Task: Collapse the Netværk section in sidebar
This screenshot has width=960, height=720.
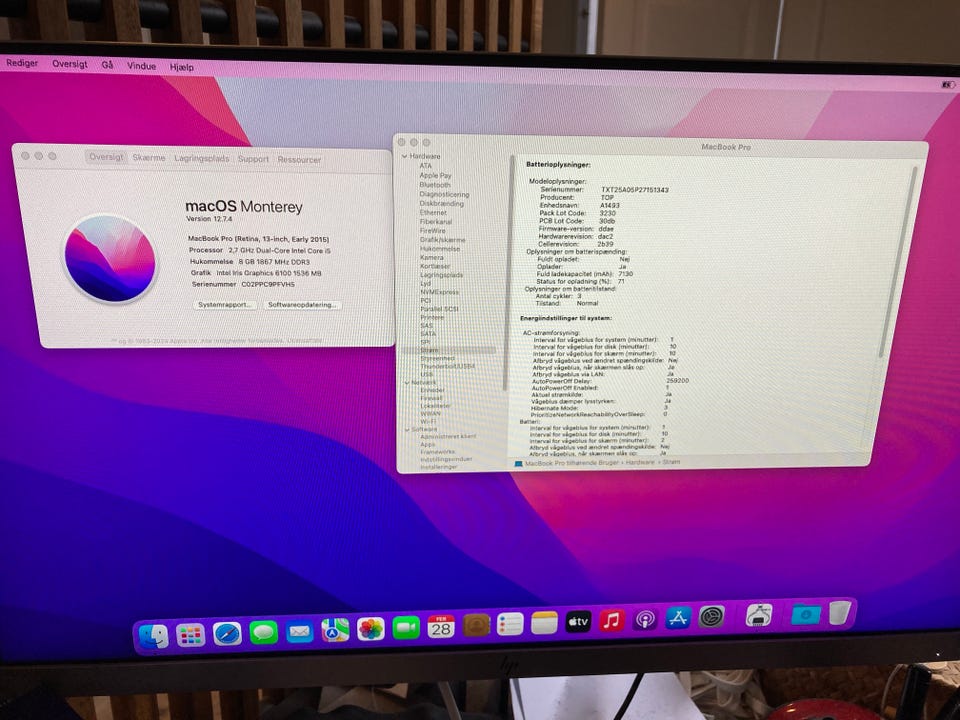Action: click(407, 383)
